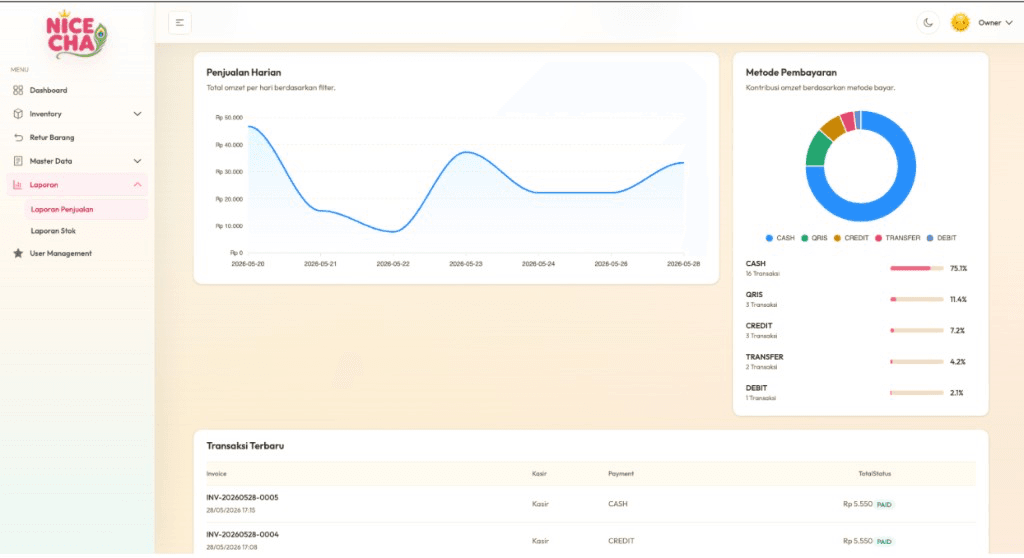This screenshot has height=558, width=1024.
Task: Expand the Master Data menu chevron
Action: (x=137, y=161)
